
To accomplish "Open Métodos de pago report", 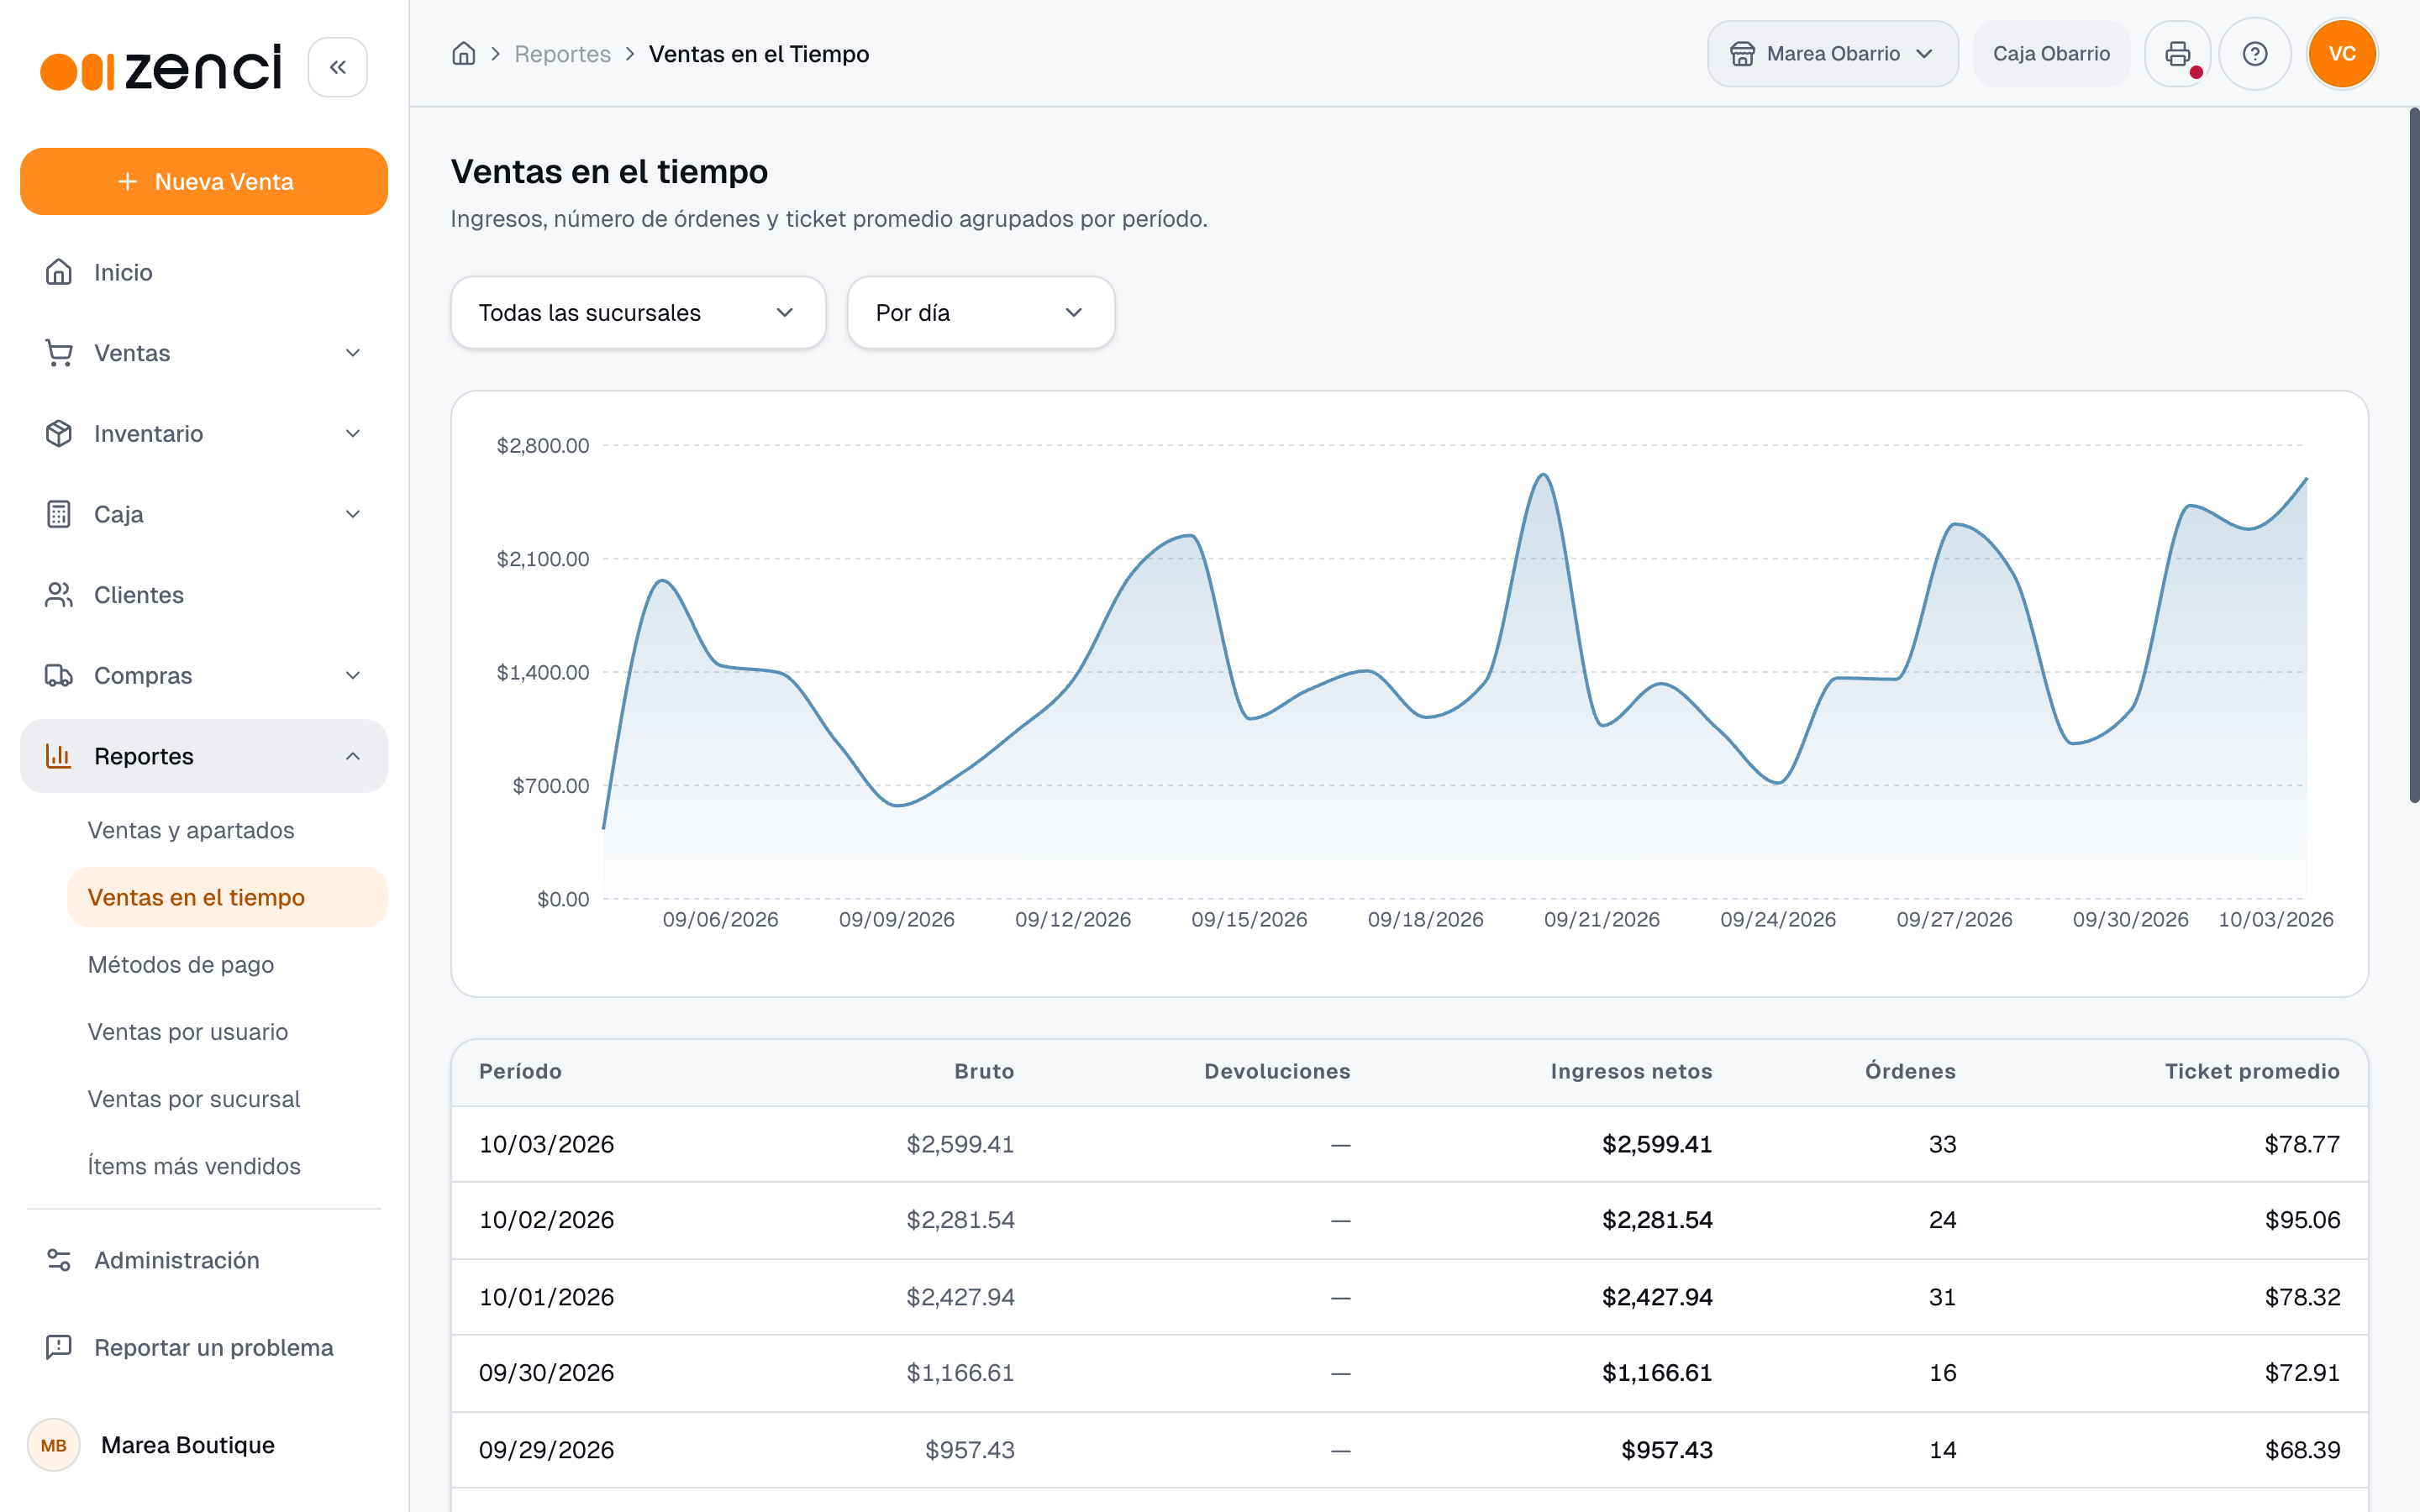I will click(x=181, y=964).
